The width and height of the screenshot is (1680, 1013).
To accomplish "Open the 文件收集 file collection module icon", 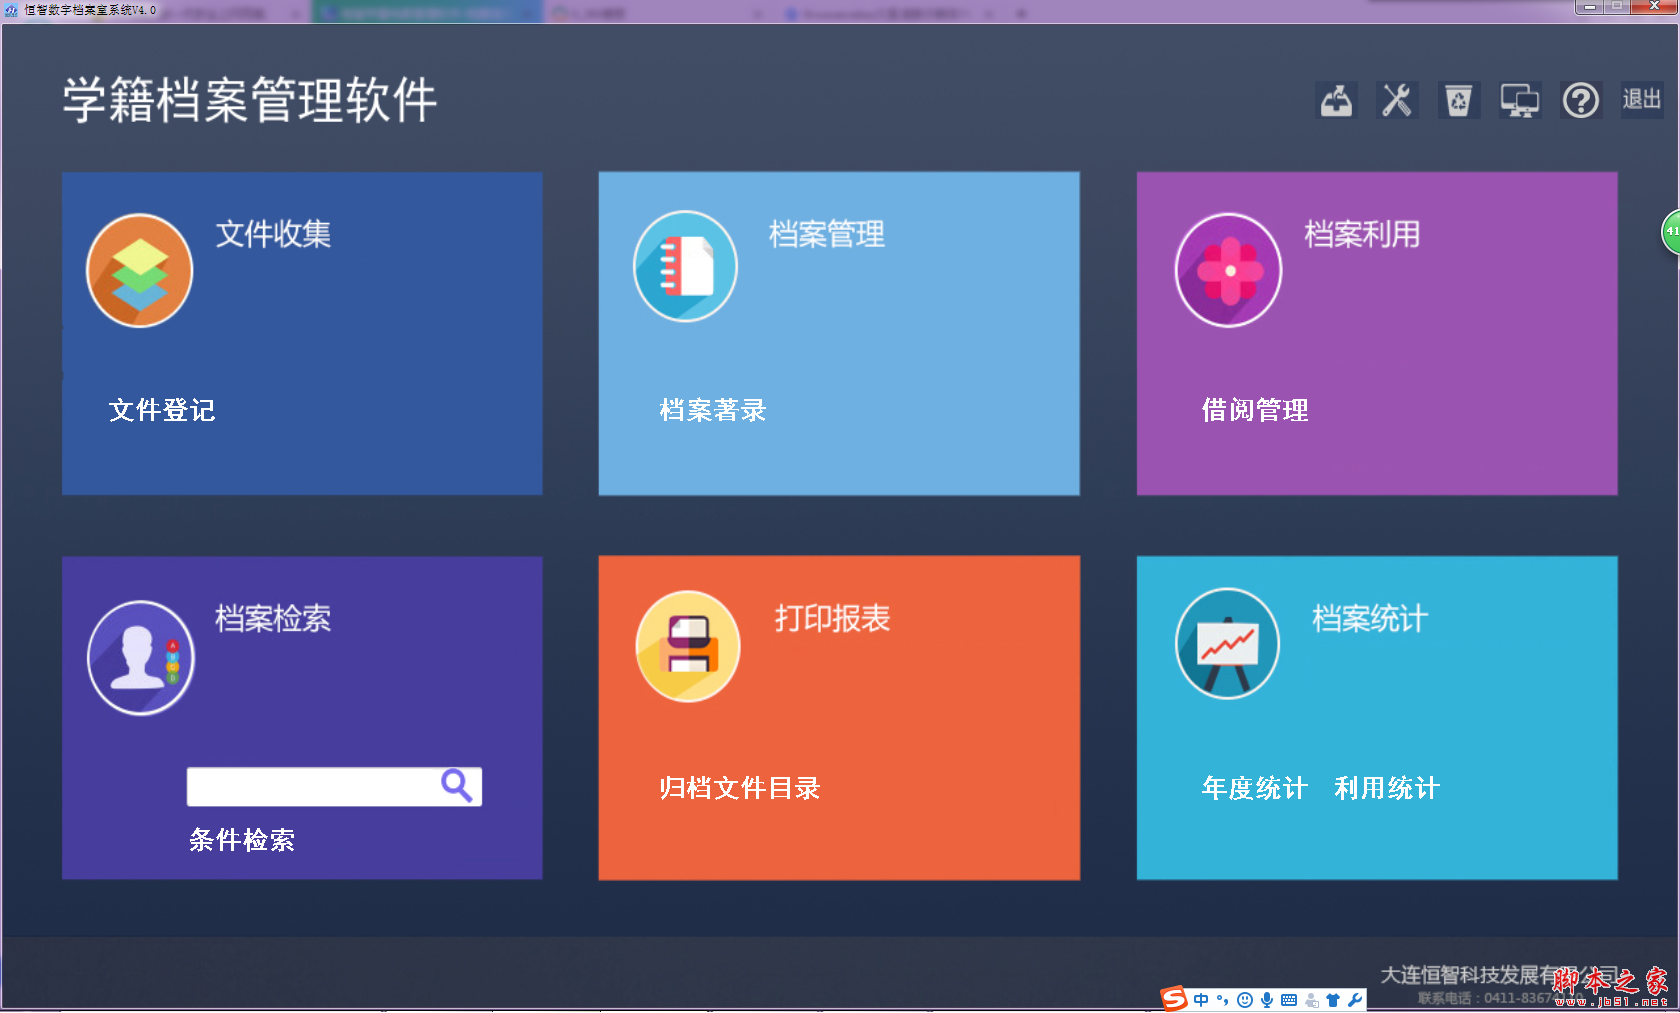I will (x=139, y=270).
